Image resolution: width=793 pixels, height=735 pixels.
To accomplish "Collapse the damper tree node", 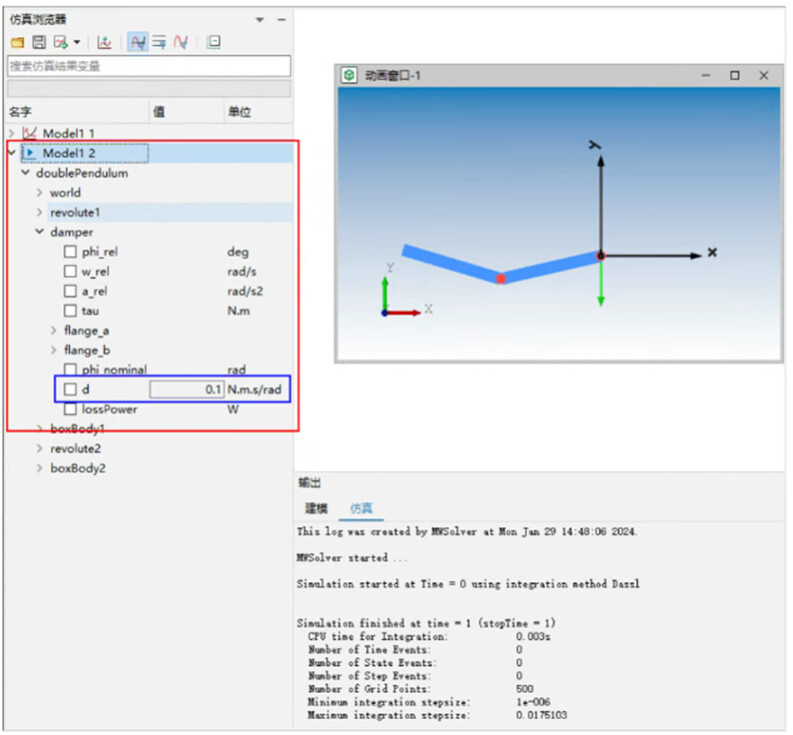I will 39,232.
